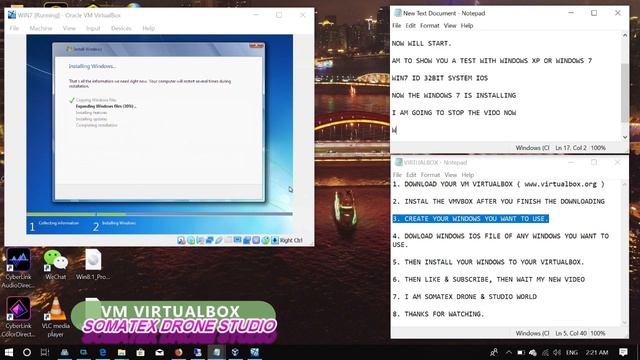
Task: Open Edit menu in VIRTUALBOX Notepad window
Action: pos(411,175)
